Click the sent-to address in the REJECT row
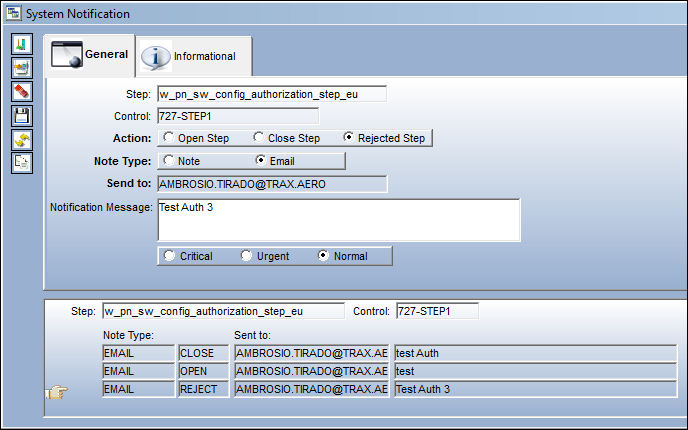Image resolution: width=688 pixels, height=430 pixels. (x=312, y=389)
